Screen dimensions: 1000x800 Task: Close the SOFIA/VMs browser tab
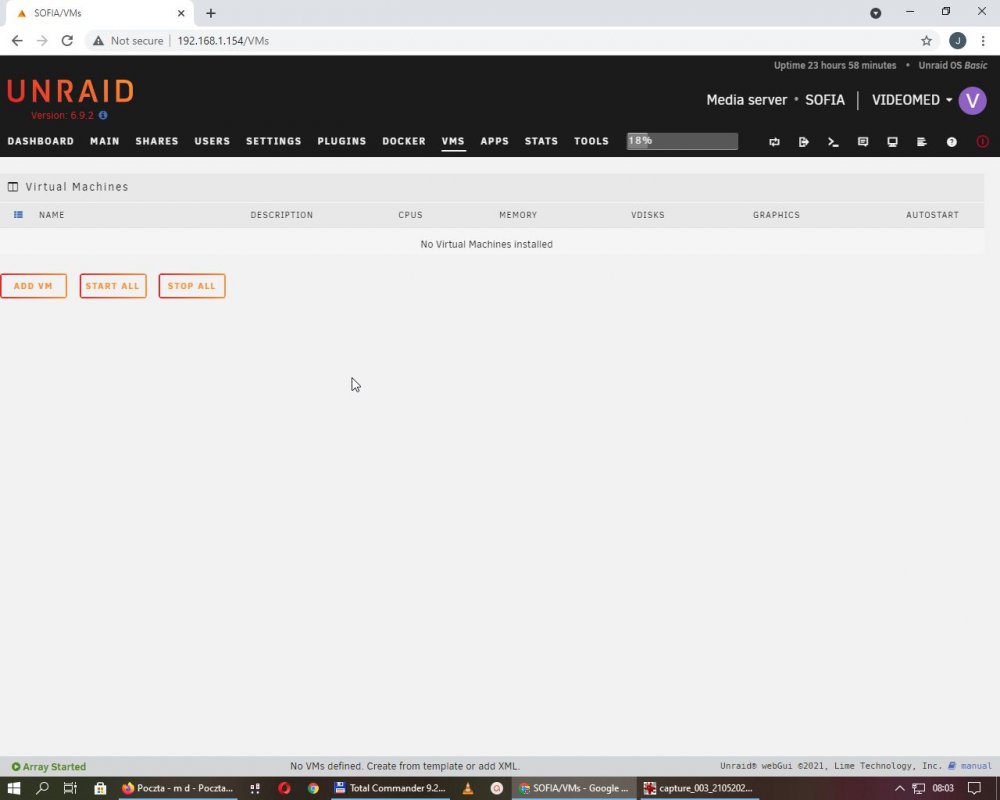pos(181,13)
